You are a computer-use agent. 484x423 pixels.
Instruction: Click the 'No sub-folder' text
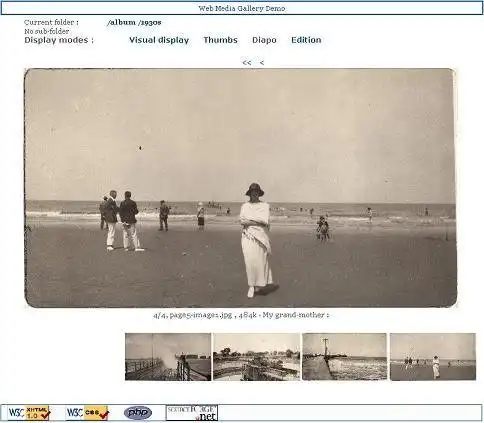click(x=47, y=31)
